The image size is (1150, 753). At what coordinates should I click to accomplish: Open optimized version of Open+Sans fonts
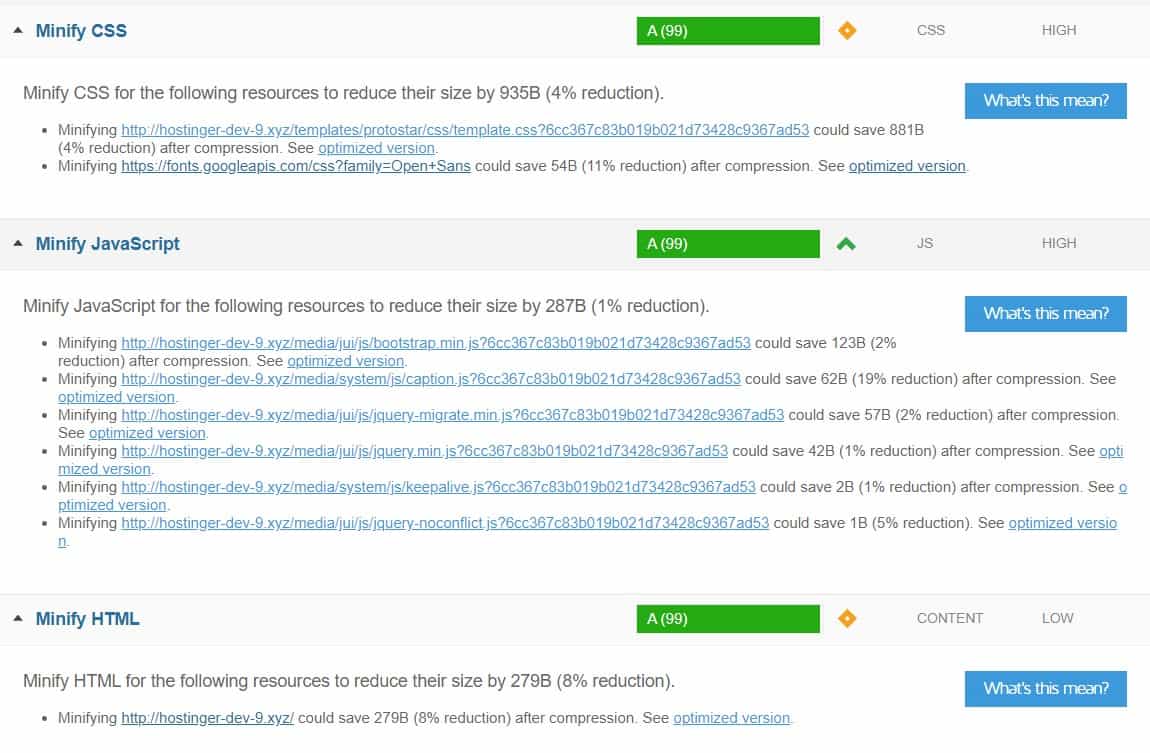[906, 167]
